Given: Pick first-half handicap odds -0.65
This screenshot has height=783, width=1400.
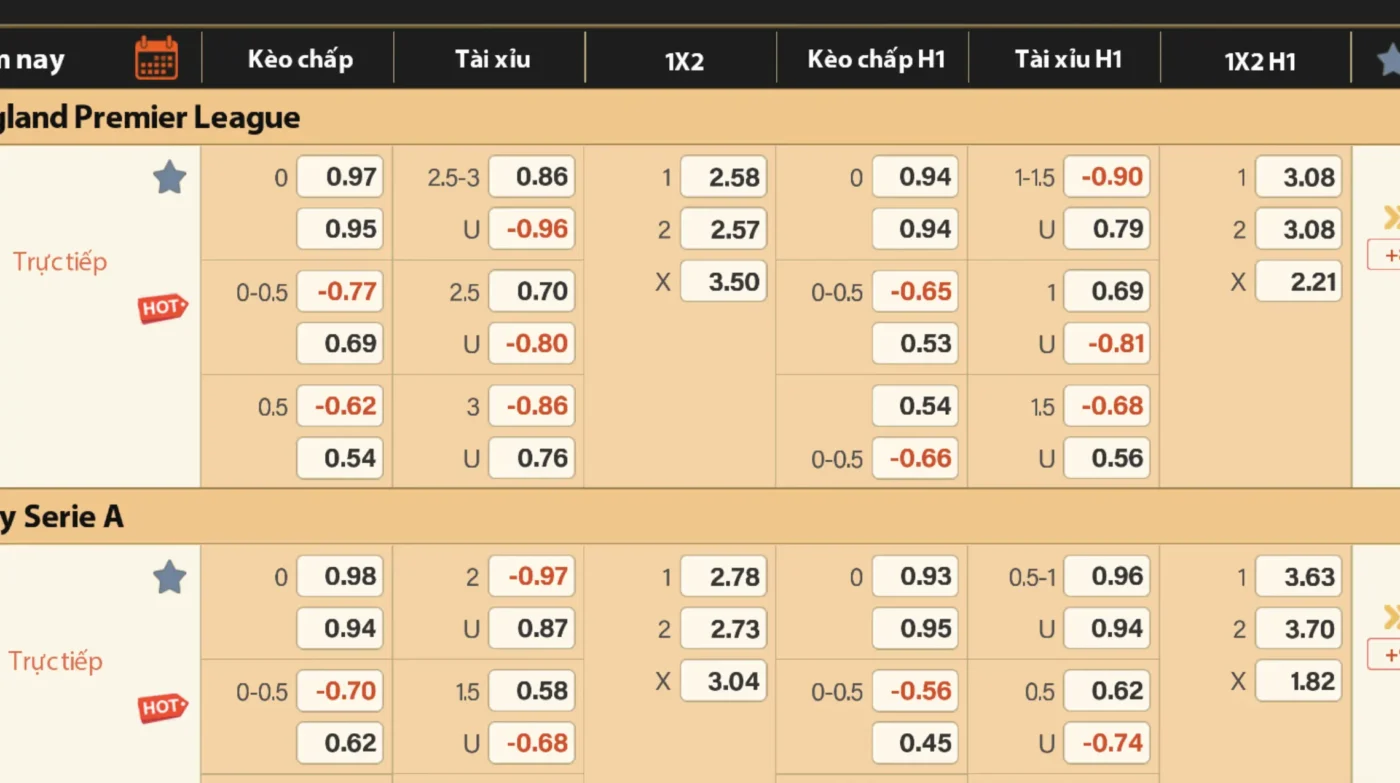Looking at the screenshot, I should [916, 291].
